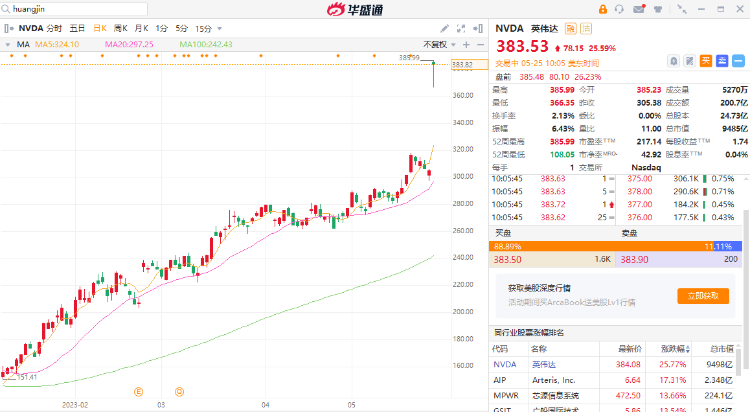
Task: Click the 融 margin badge next to 英伟达
Action: [571, 29]
